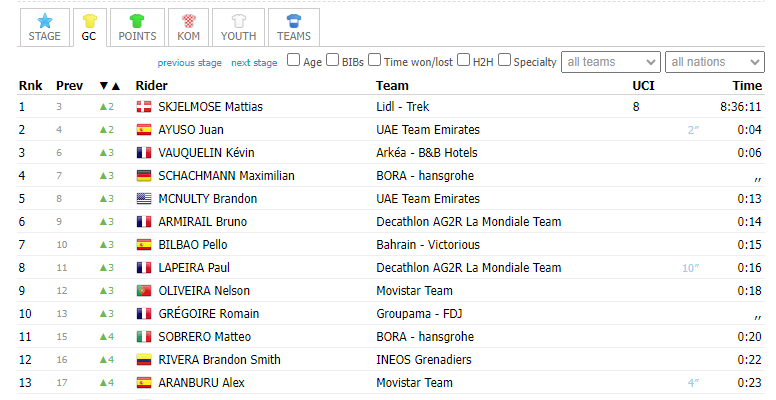Sort table by Time column header

(x=746, y=86)
